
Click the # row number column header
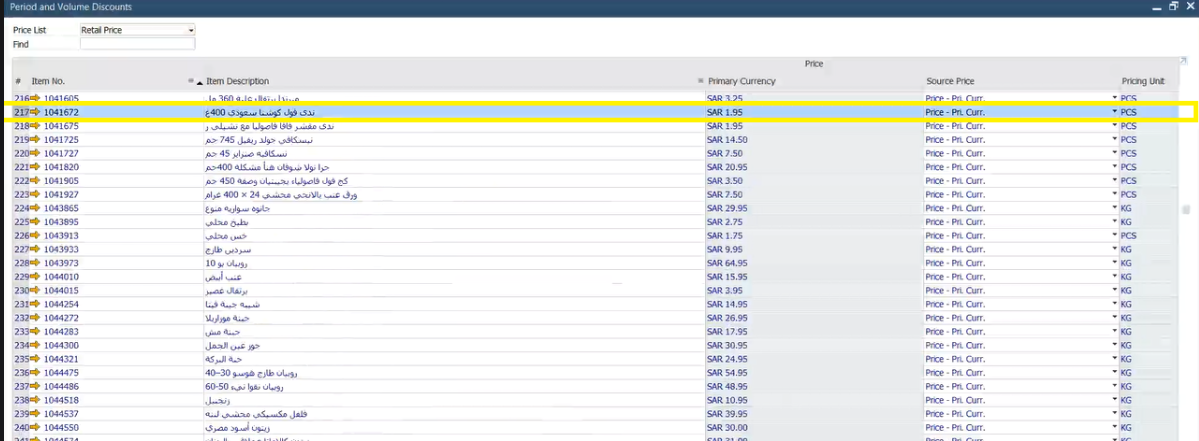[x=18, y=81]
